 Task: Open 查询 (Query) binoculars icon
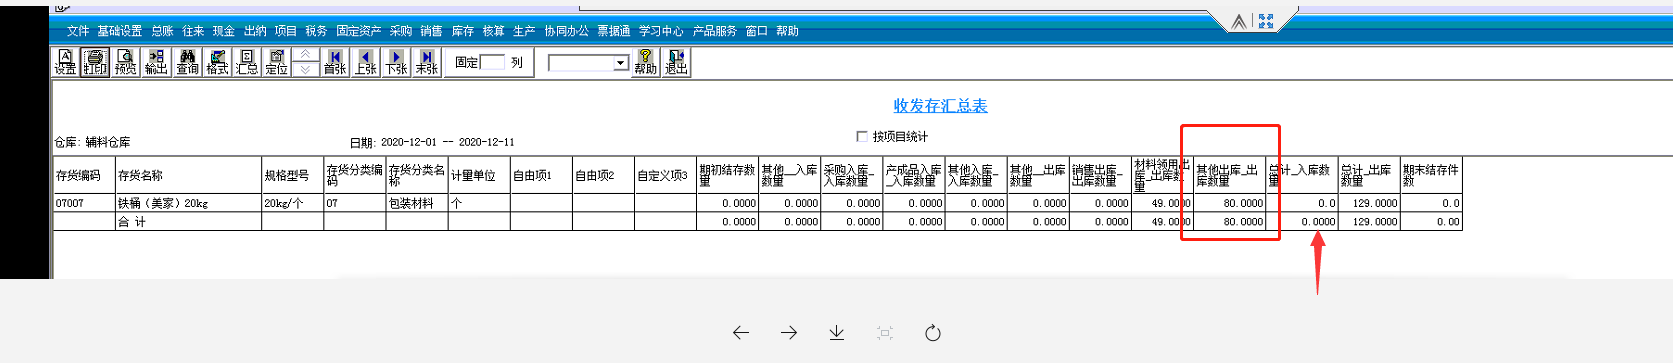187,62
